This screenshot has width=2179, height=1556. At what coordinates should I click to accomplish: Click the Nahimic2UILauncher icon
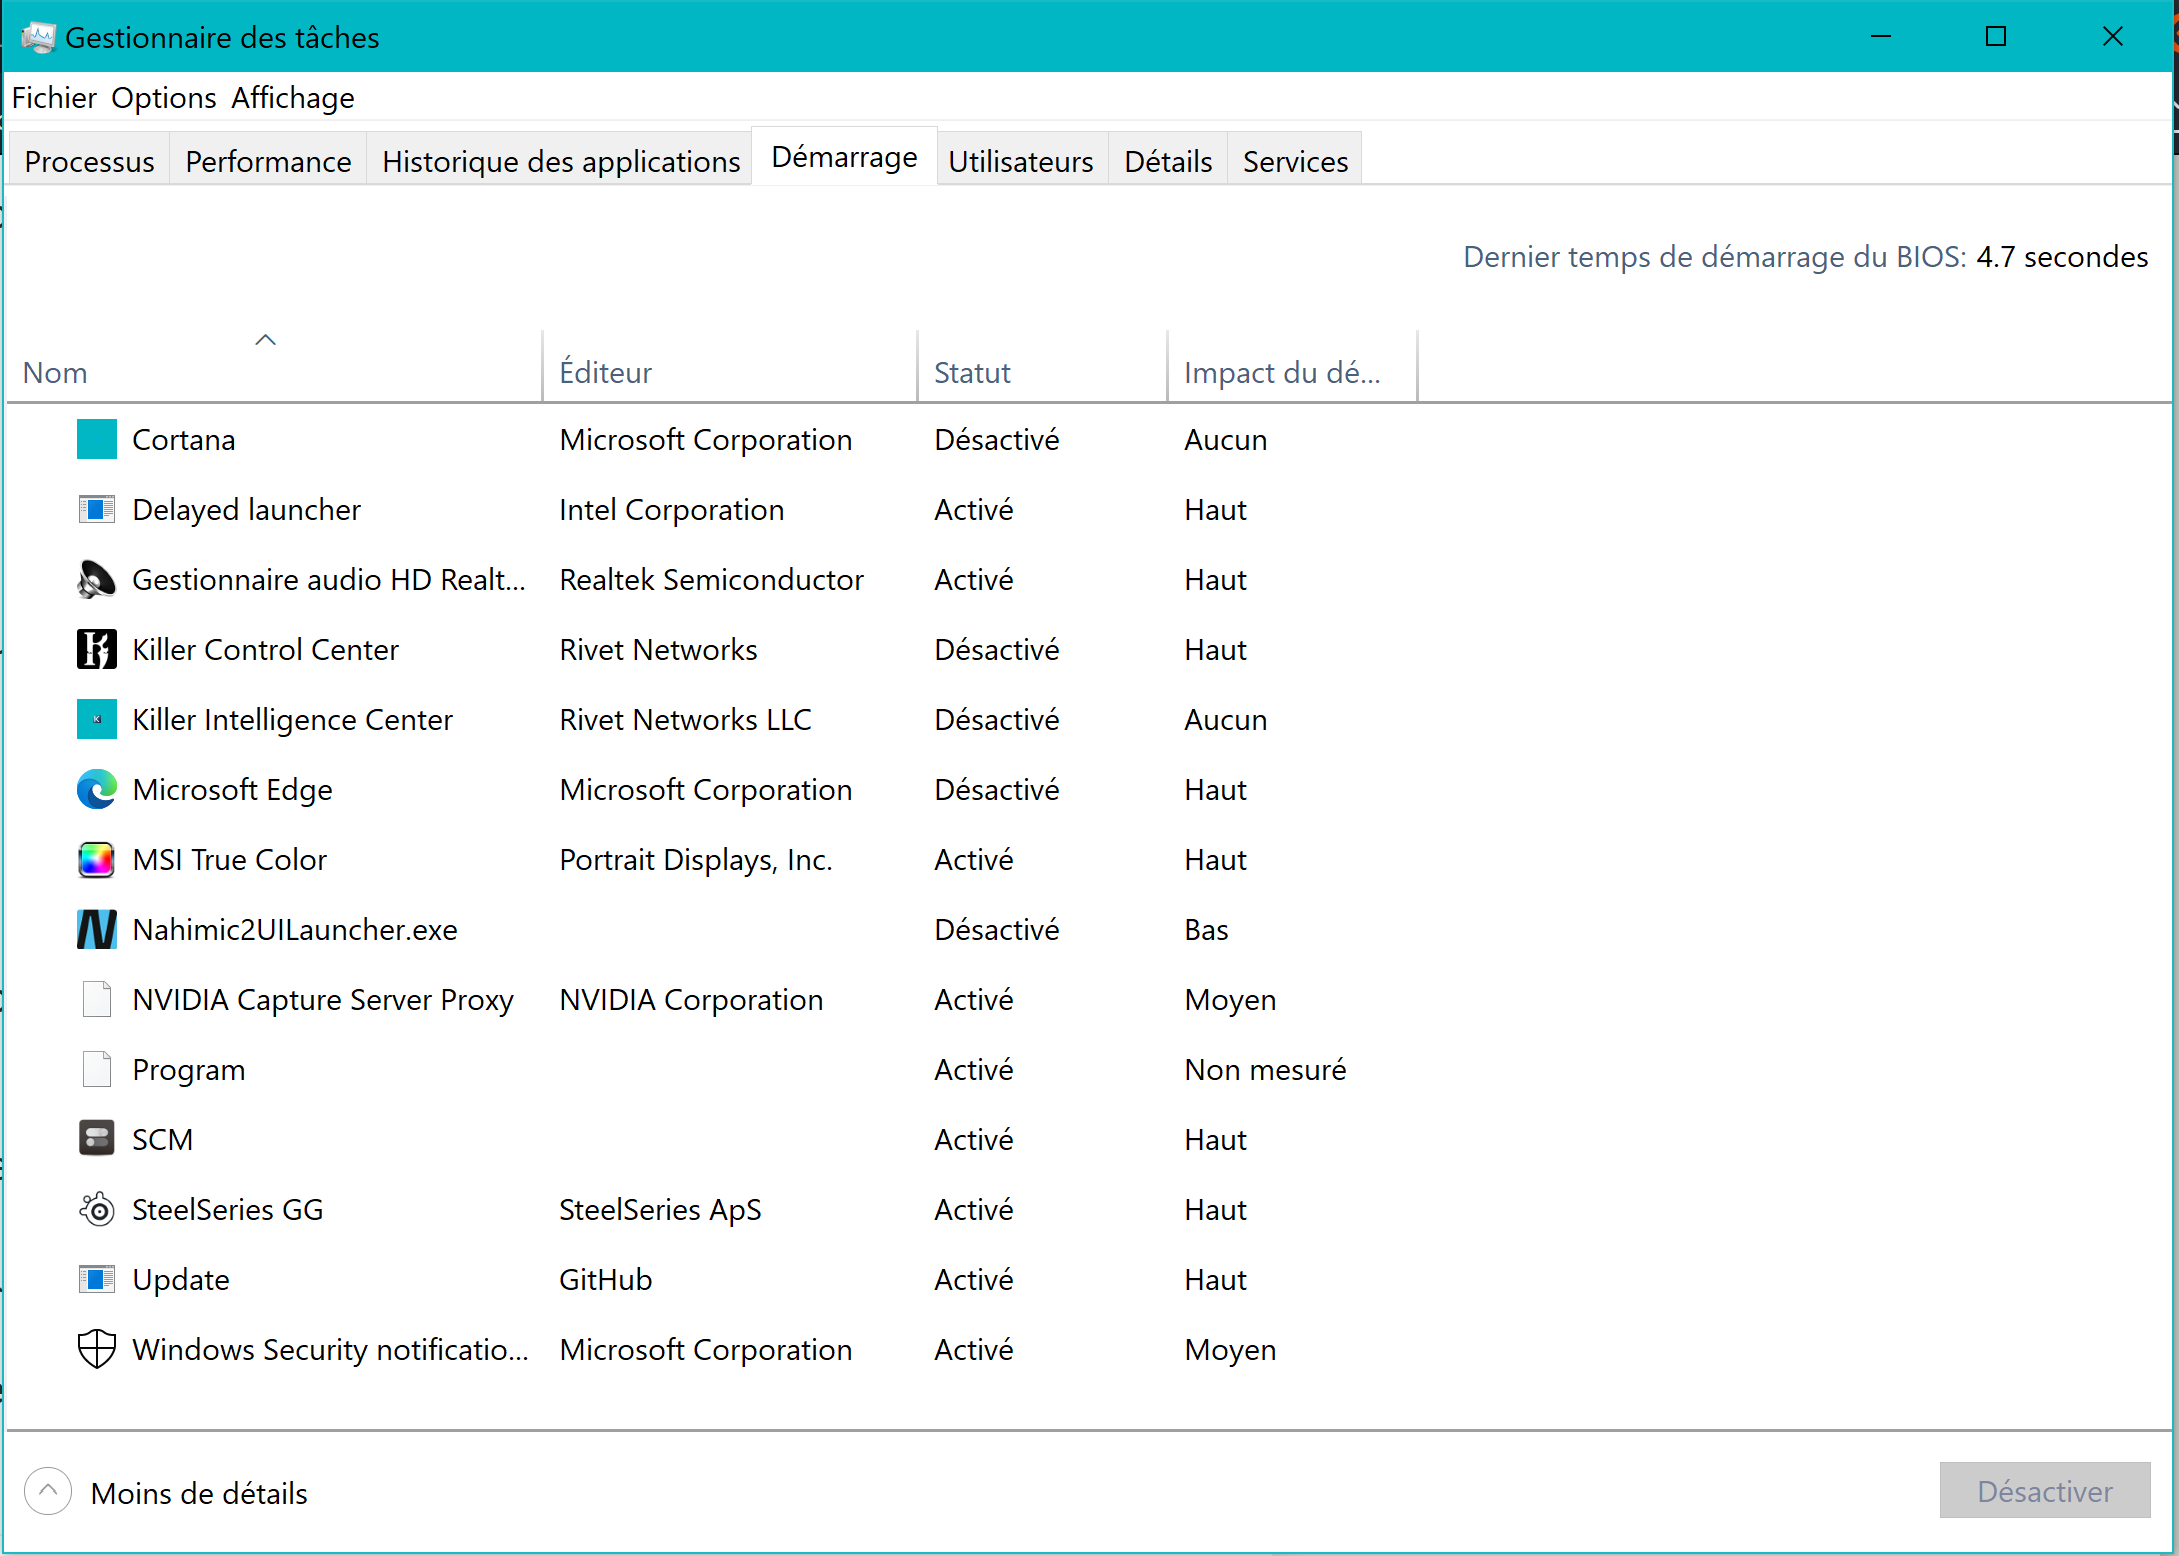96,930
